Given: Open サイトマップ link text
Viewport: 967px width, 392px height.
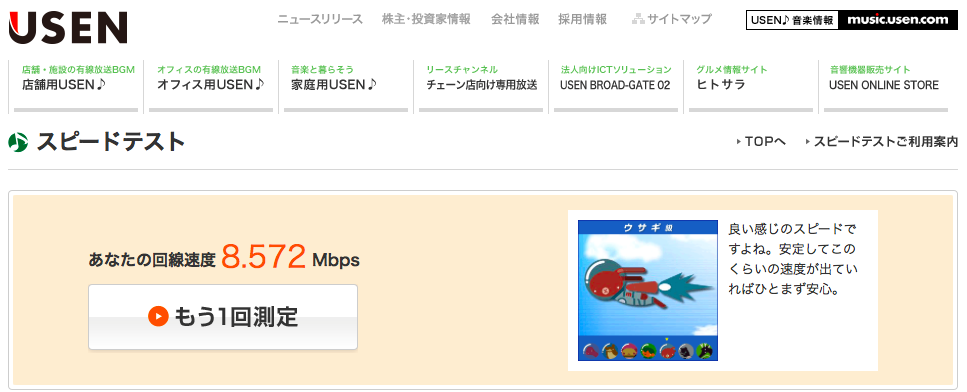Looking at the screenshot, I should coord(679,19).
